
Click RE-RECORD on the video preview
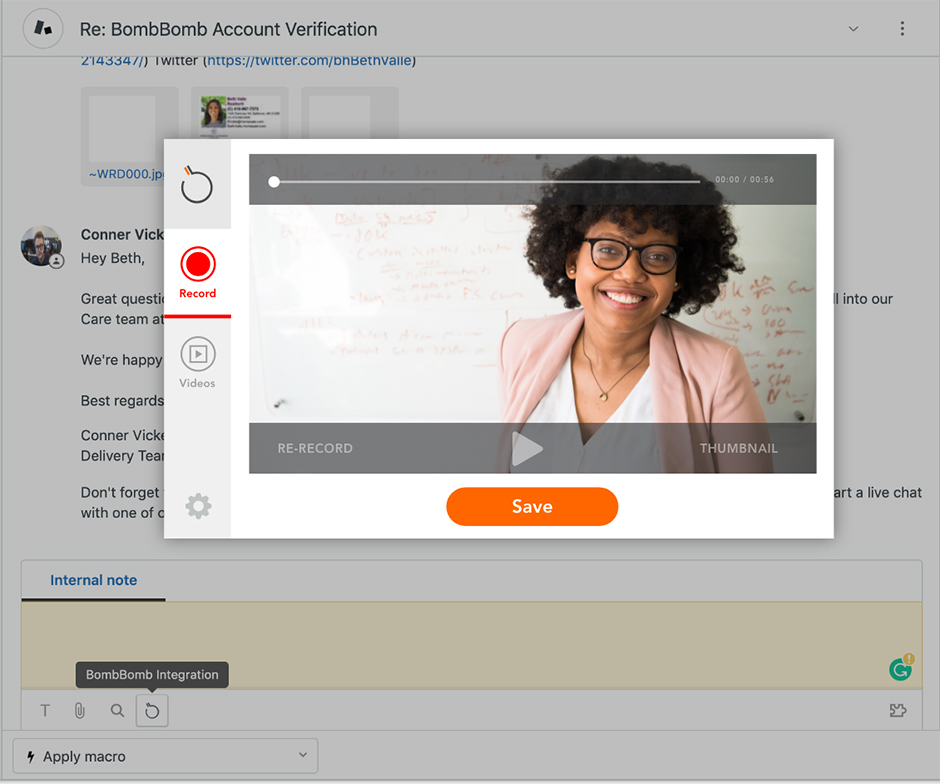(315, 448)
